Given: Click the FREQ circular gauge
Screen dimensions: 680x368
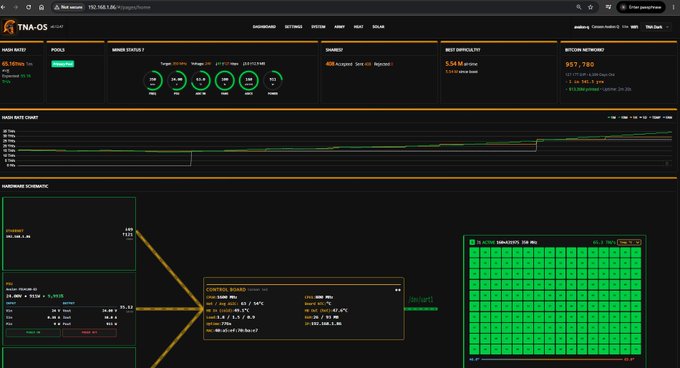Looking at the screenshot, I should (x=153, y=80).
